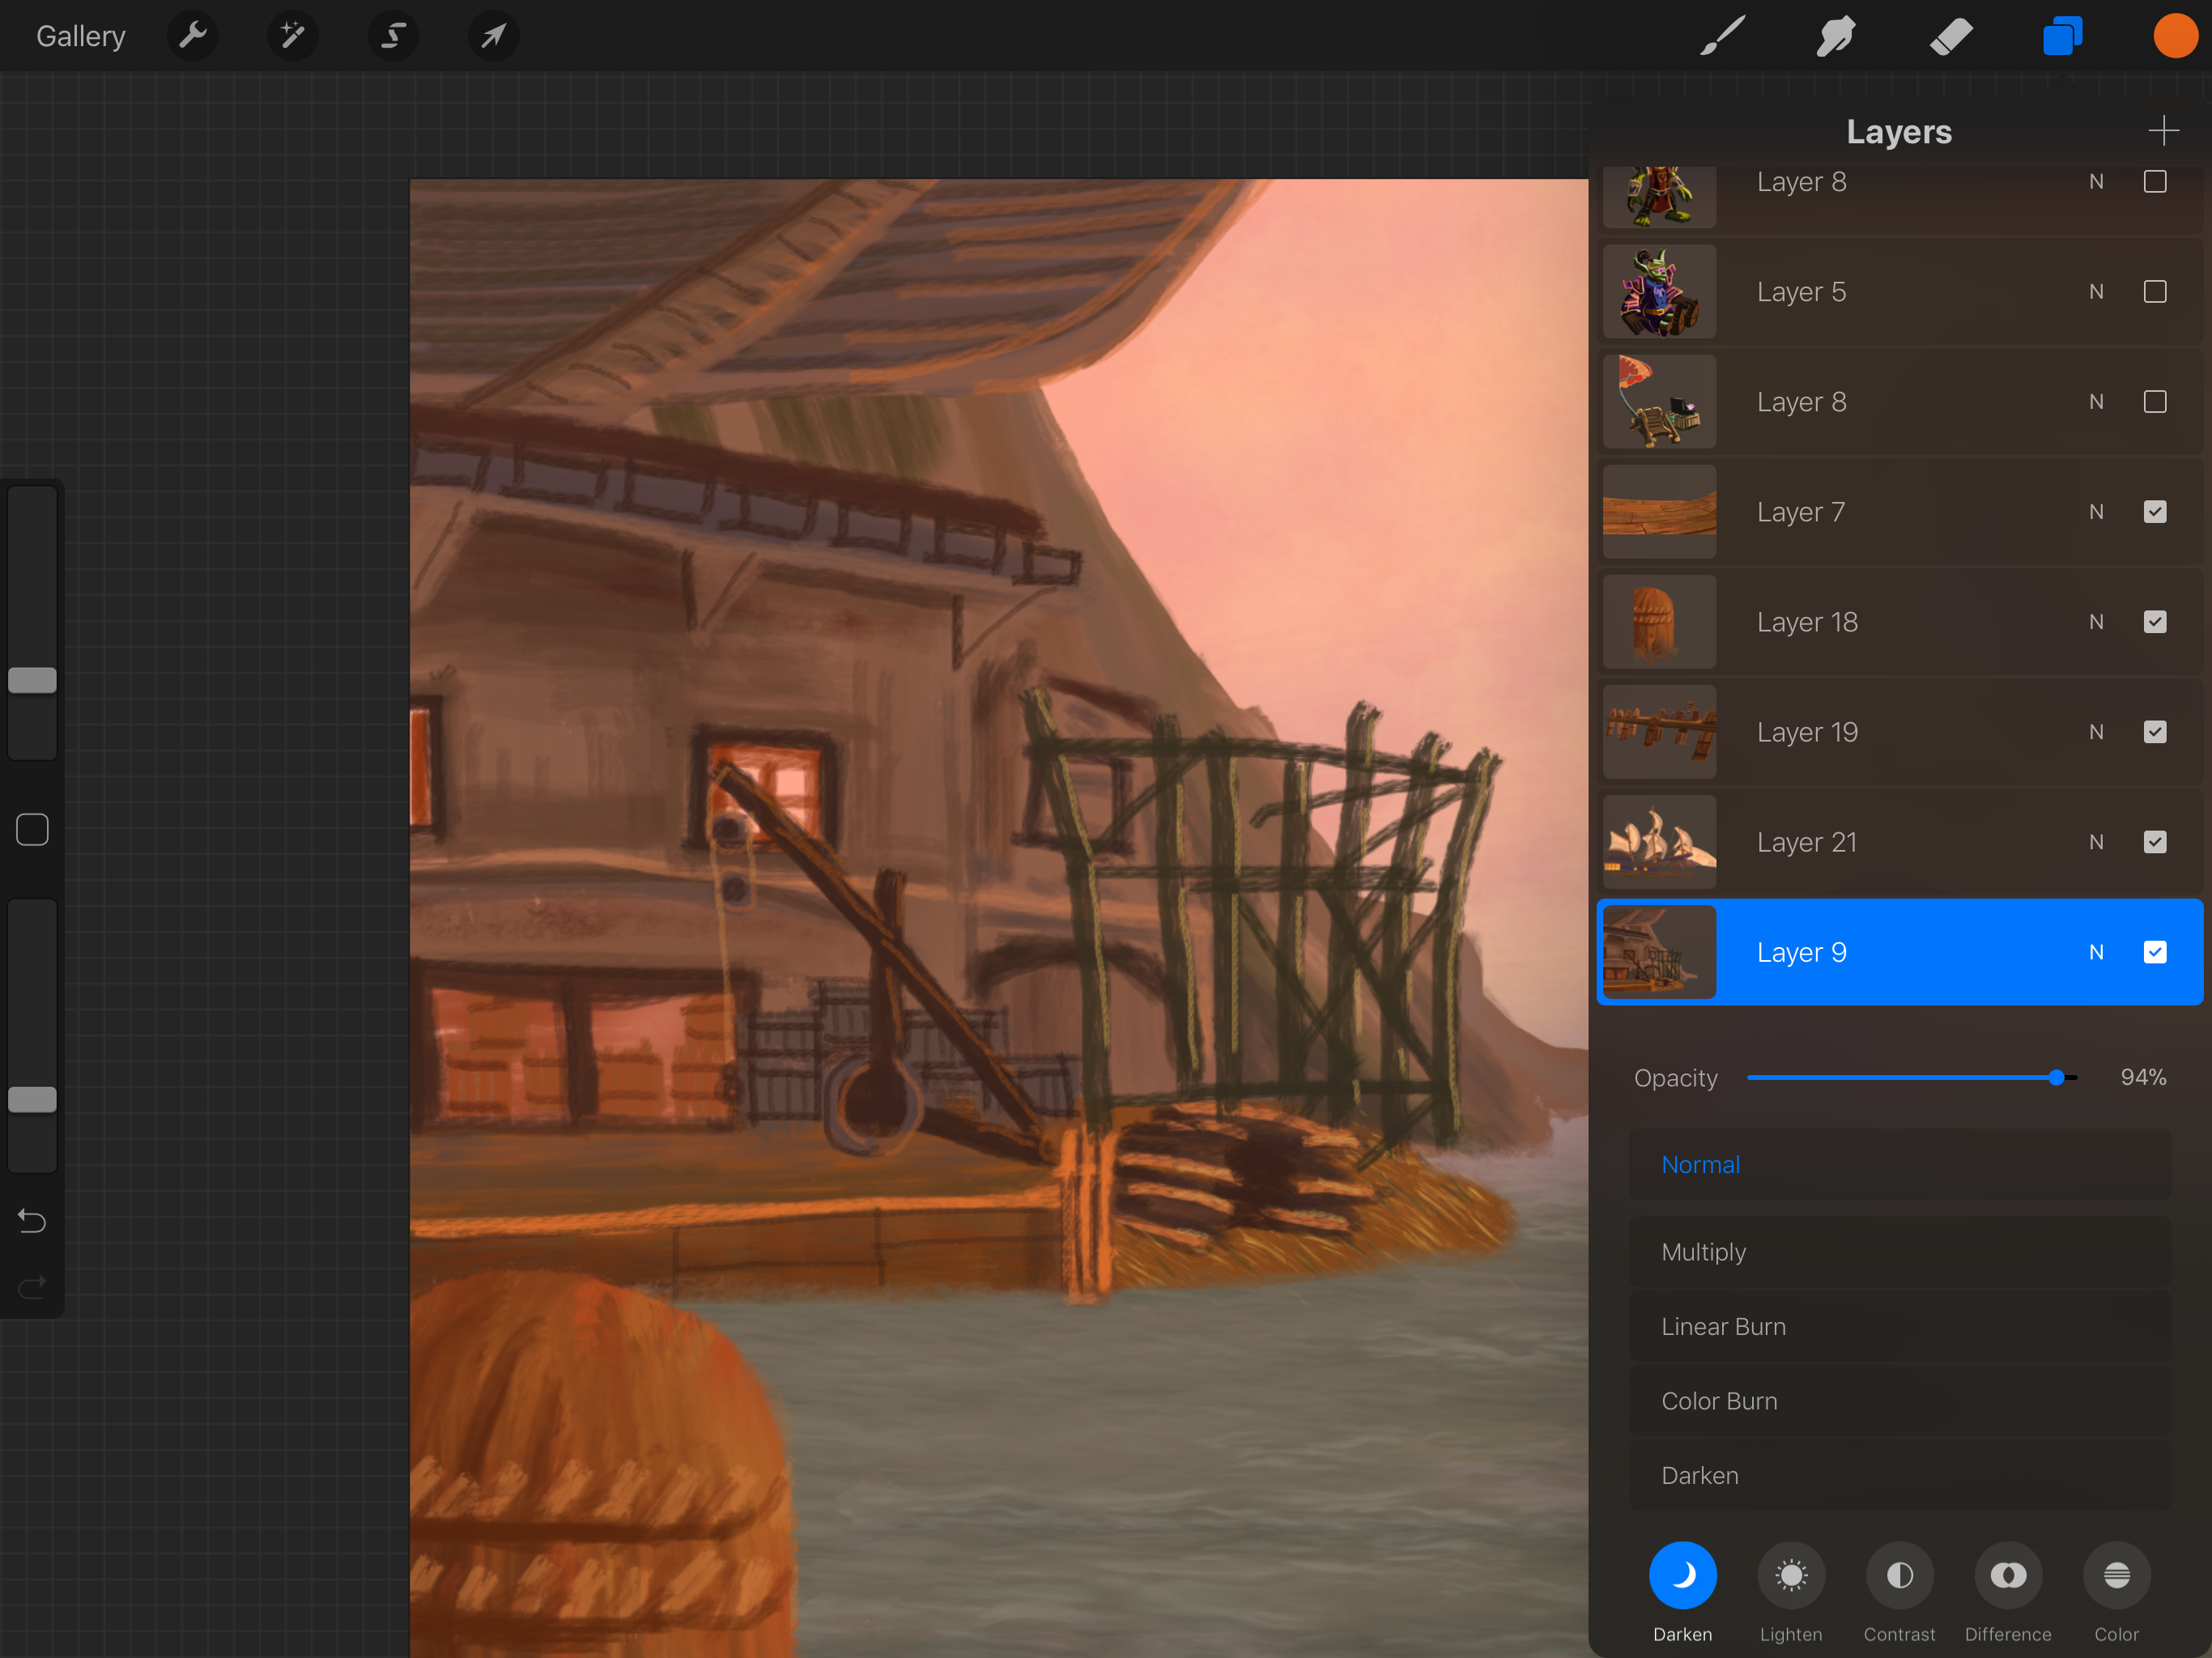2212x1658 pixels.
Task: Open blend mode N for Layer 7
Action: [2096, 512]
